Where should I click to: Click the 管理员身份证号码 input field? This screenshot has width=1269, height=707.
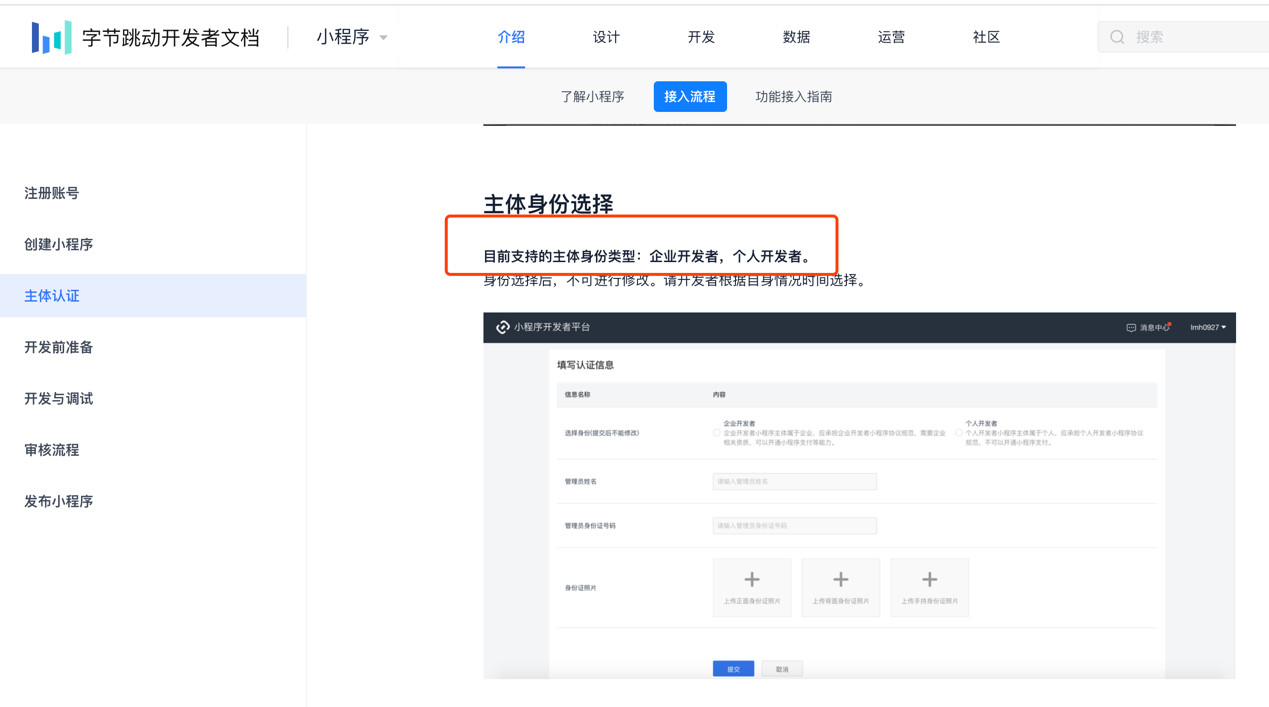pos(795,525)
